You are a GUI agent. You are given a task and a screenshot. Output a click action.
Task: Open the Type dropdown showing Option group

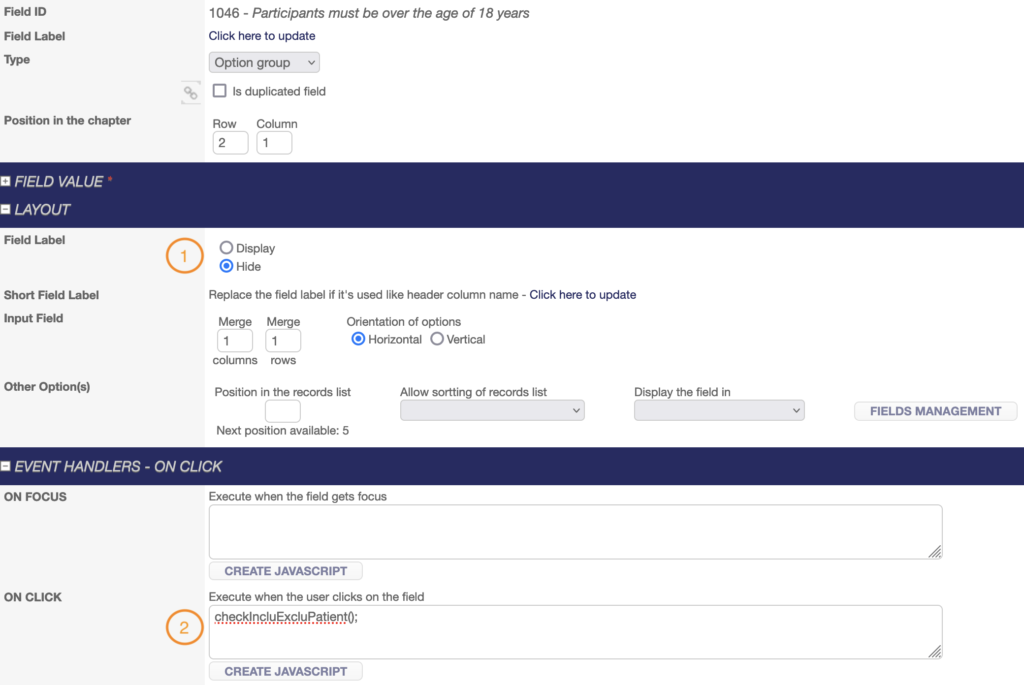tap(264, 63)
